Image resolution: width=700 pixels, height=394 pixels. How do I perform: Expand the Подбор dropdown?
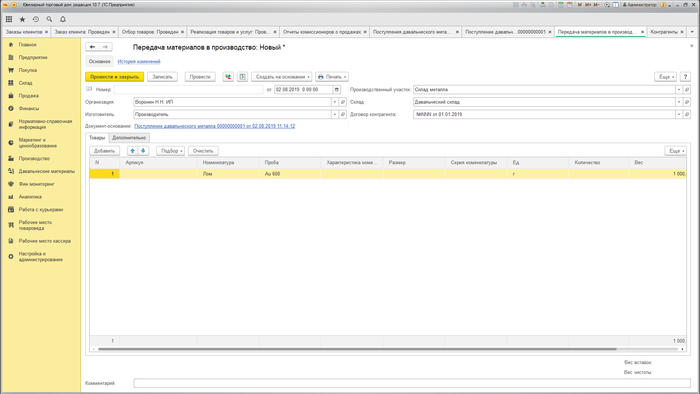coord(171,151)
